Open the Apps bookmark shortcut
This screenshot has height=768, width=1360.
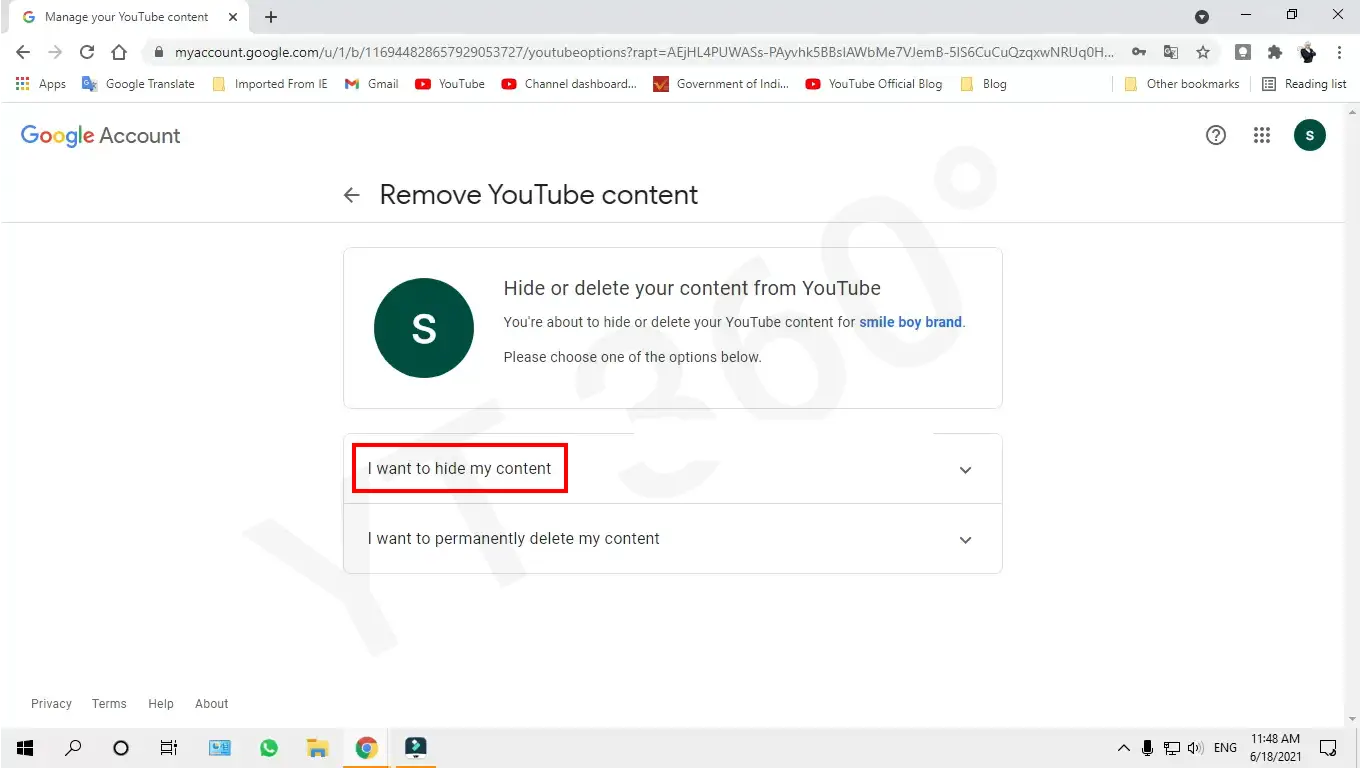point(41,84)
